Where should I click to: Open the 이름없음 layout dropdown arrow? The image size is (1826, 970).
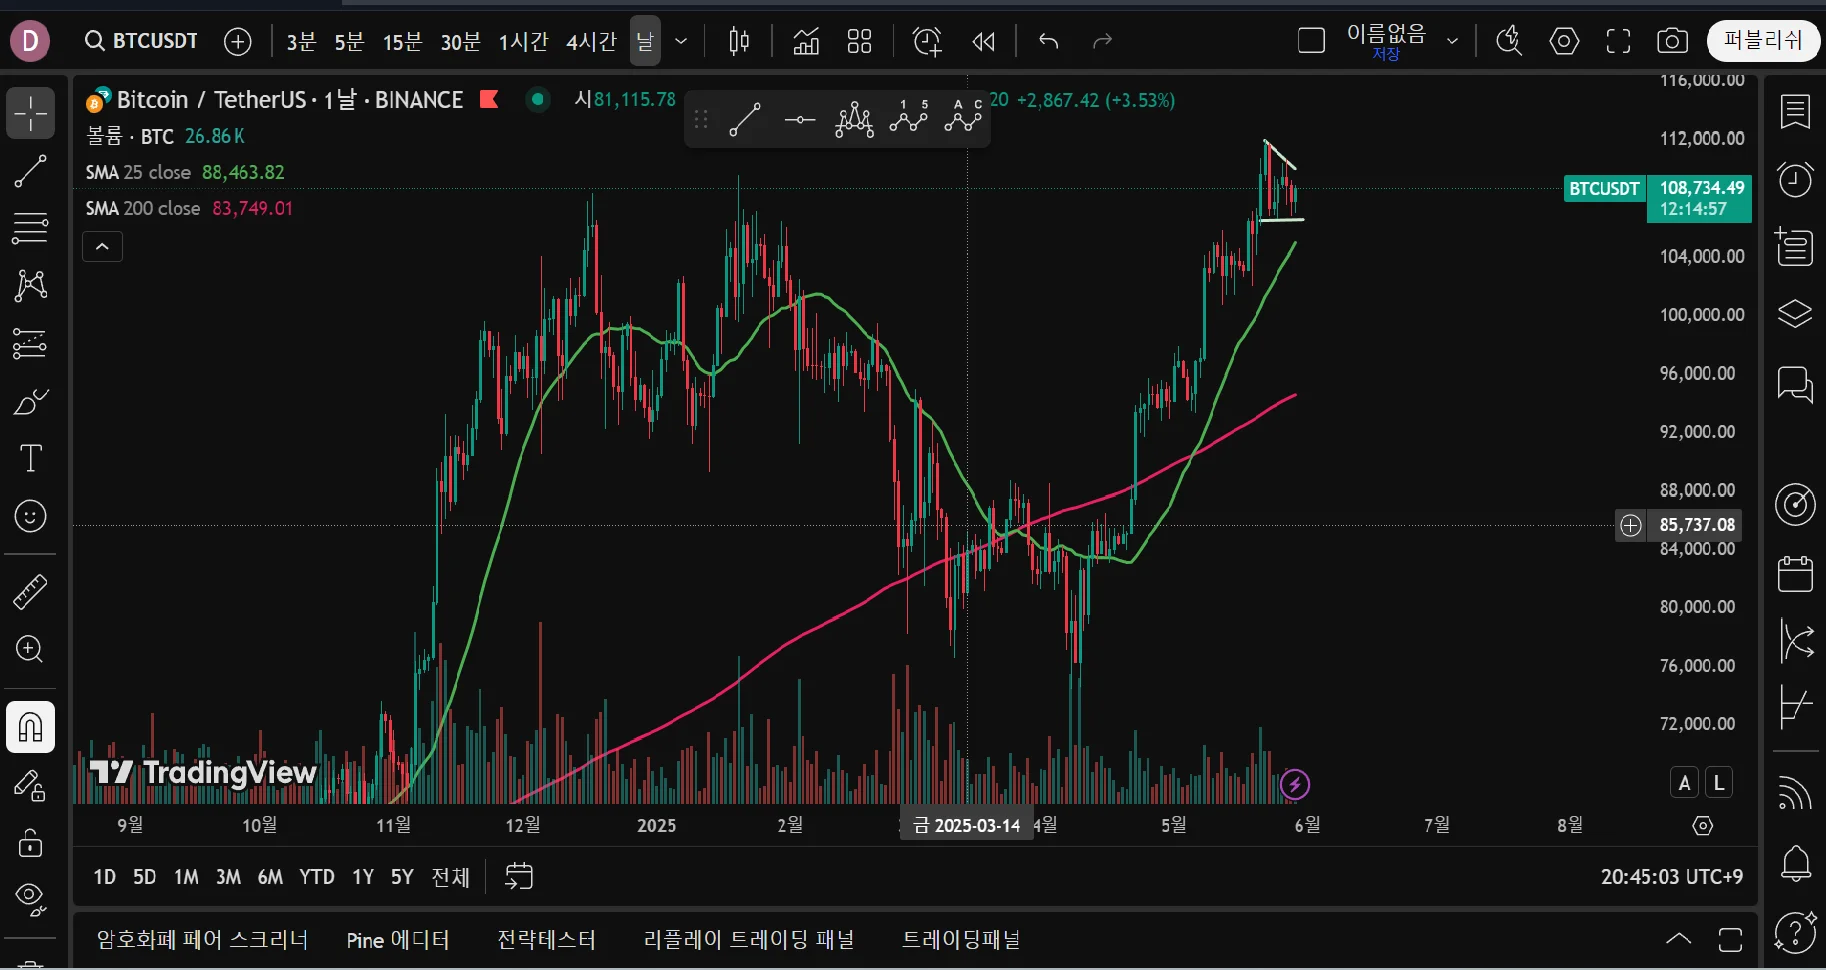pyautogui.click(x=1452, y=41)
